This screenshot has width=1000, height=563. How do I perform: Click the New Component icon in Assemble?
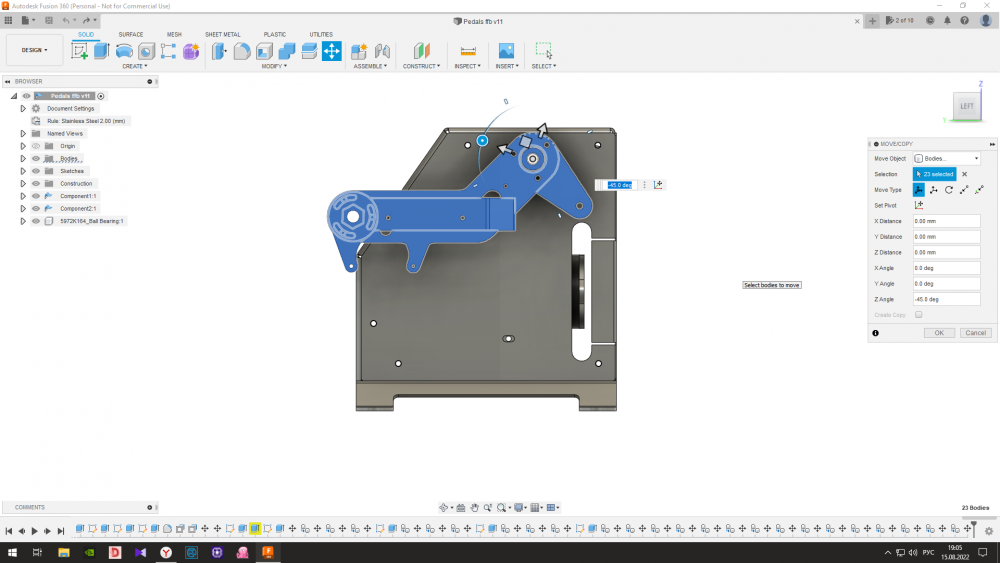click(x=359, y=51)
